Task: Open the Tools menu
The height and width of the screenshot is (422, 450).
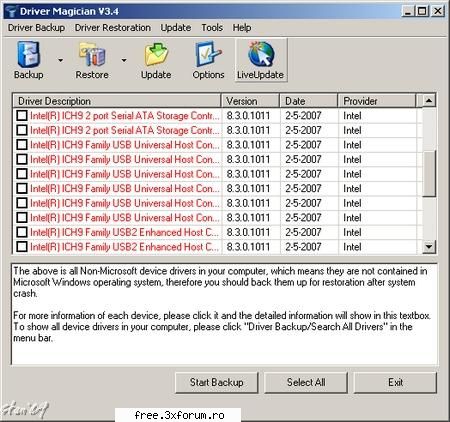Action: click(x=212, y=28)
